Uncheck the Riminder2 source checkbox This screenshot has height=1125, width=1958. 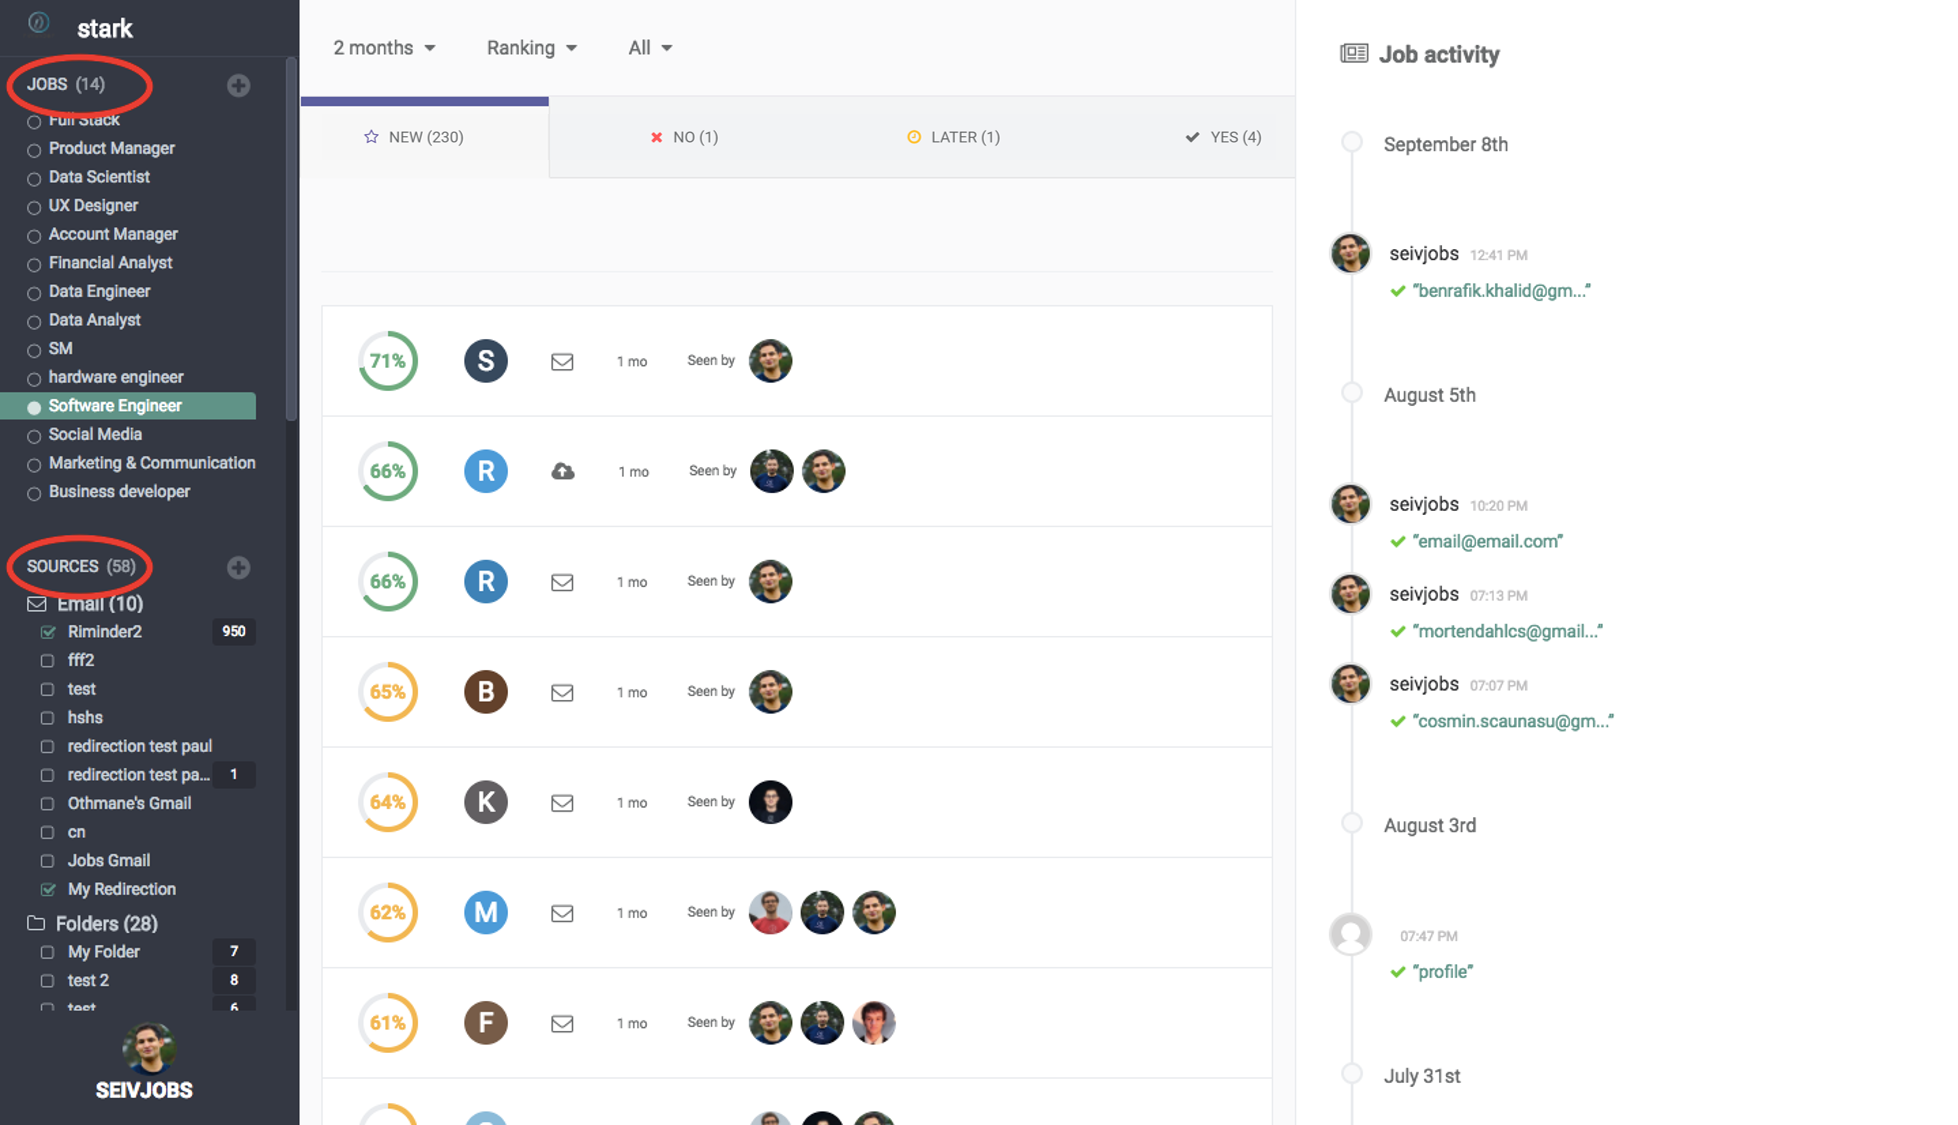(48, 632)
